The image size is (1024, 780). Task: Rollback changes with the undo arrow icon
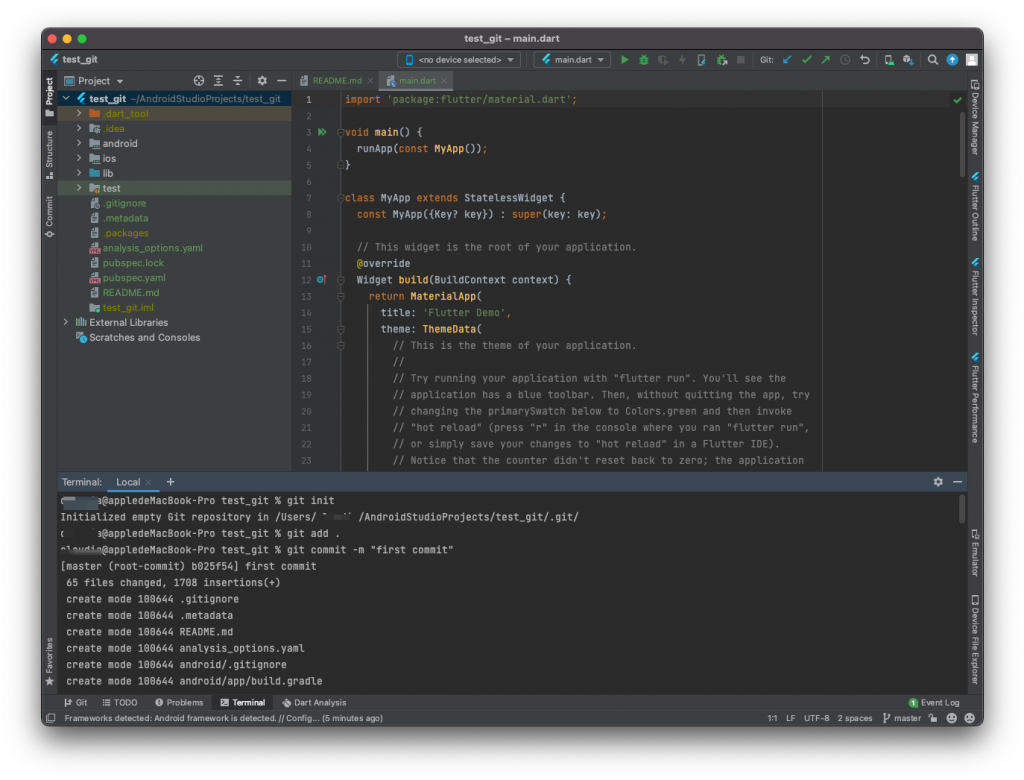pos(865,59)
